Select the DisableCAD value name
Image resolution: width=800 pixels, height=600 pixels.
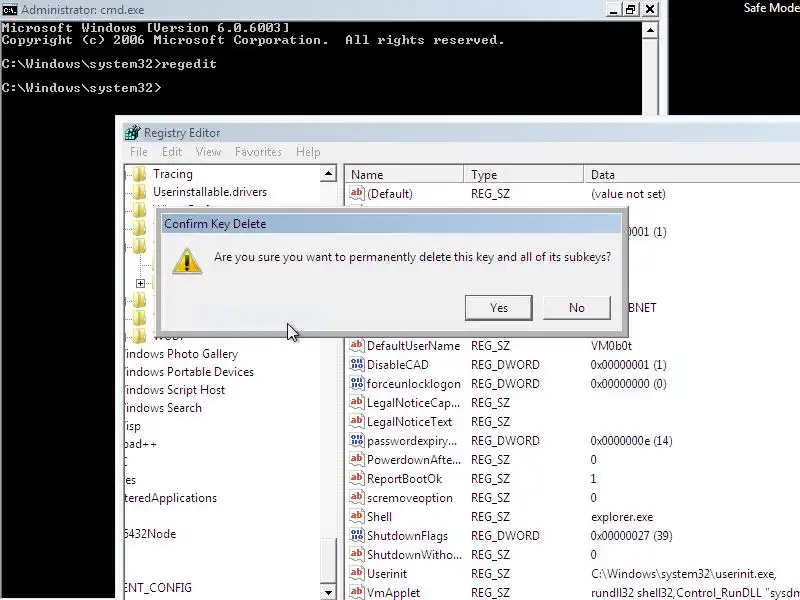point(398,364)
